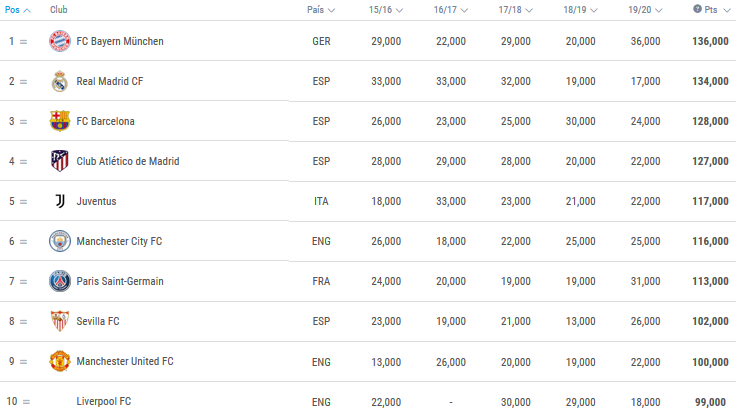The image size is (736, 420).
Task: Sort by 17/18 season column
Action: (x=515, y=10)
